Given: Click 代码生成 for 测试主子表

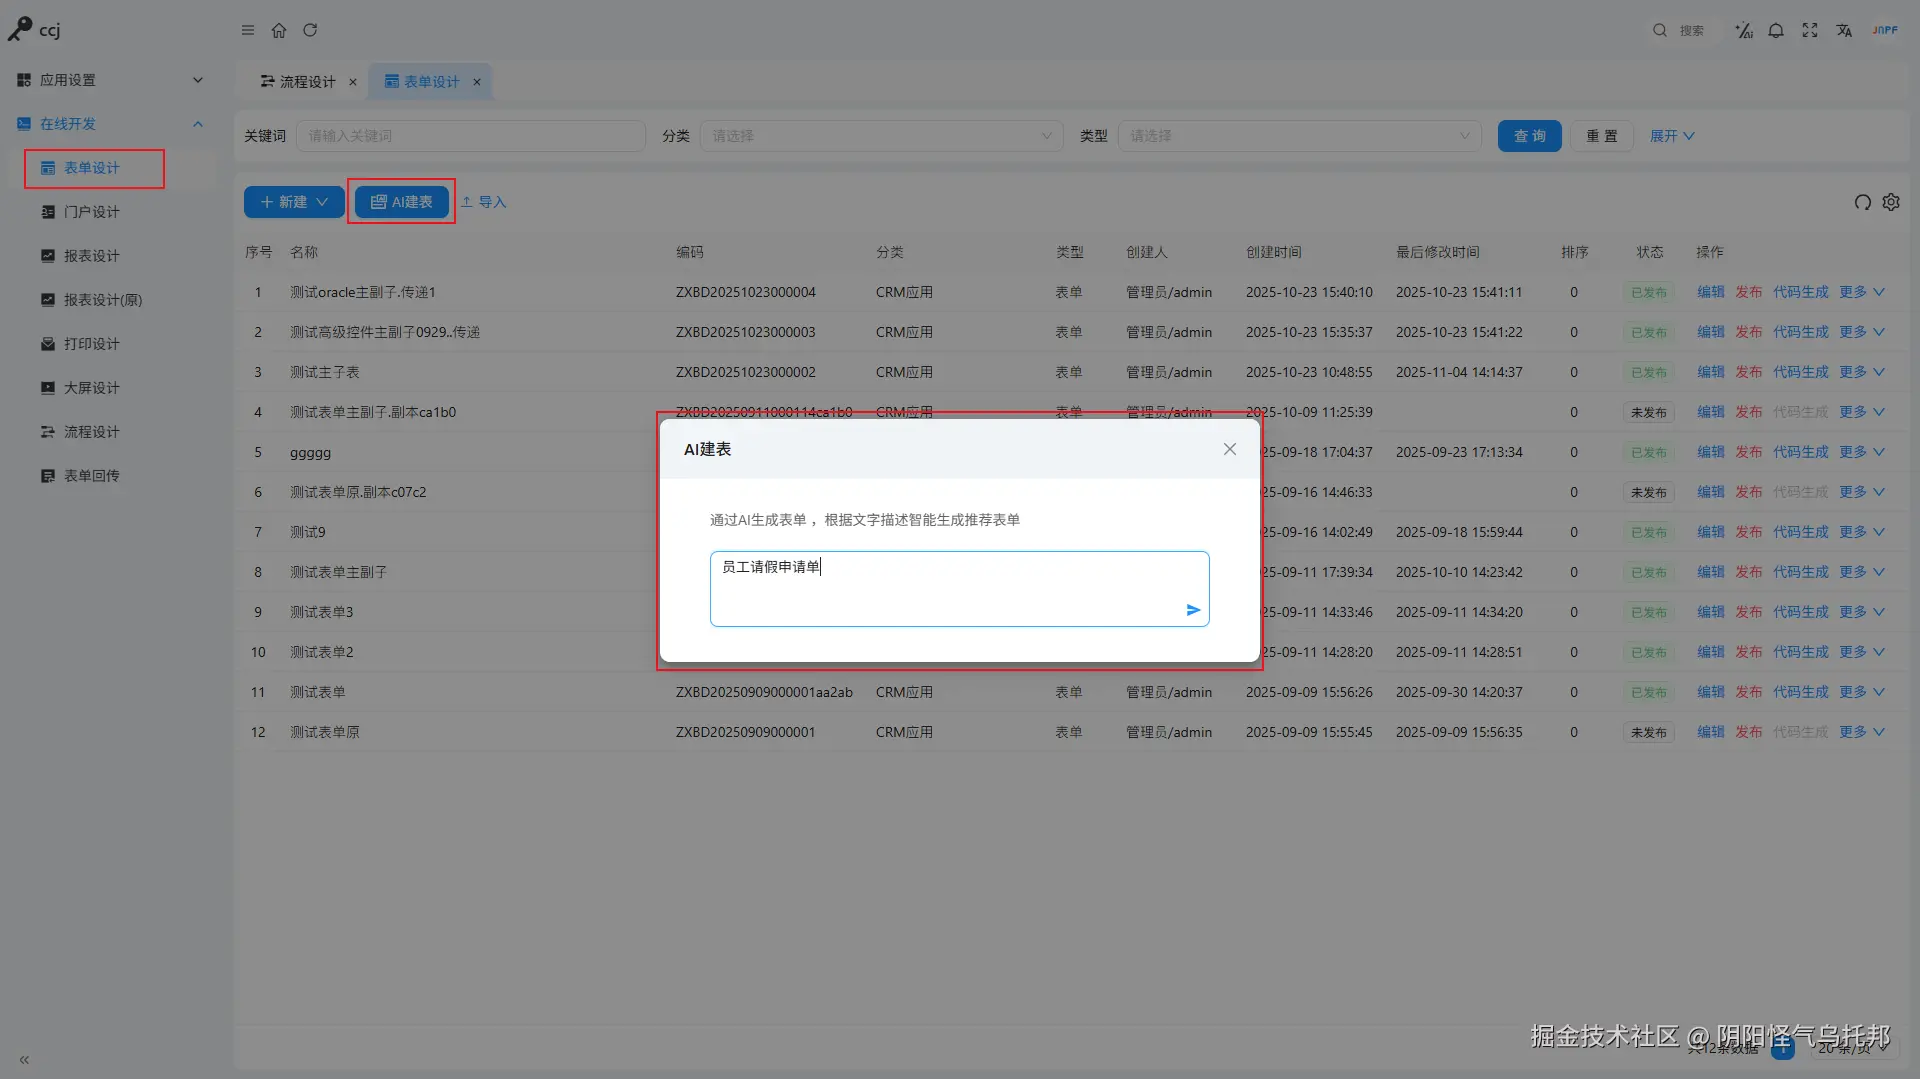Looking at the screenshot, I should coord(1801,372).
